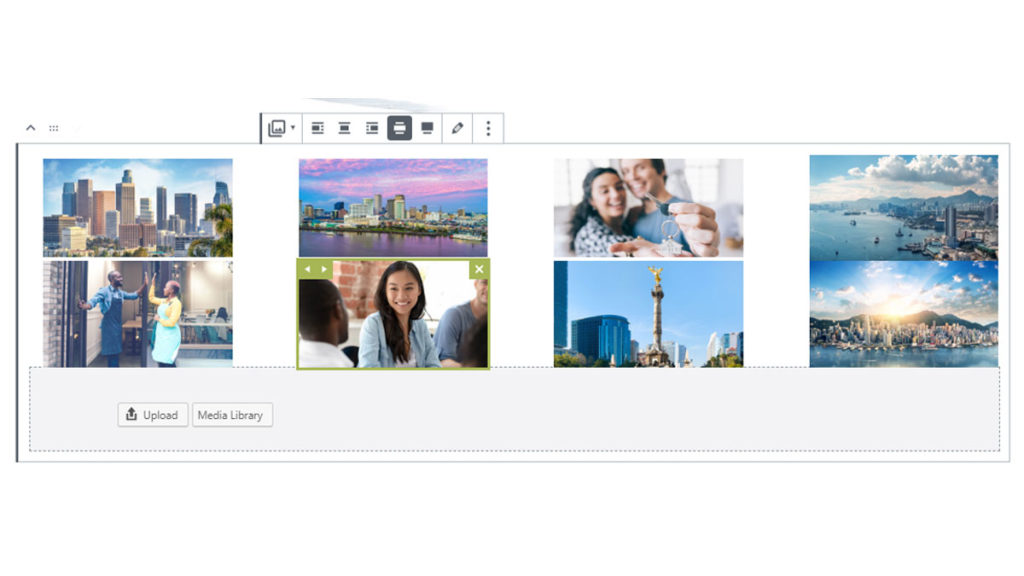Toggle the full width alignment
The image size is (1024, 576).
[x=427, y=128]
